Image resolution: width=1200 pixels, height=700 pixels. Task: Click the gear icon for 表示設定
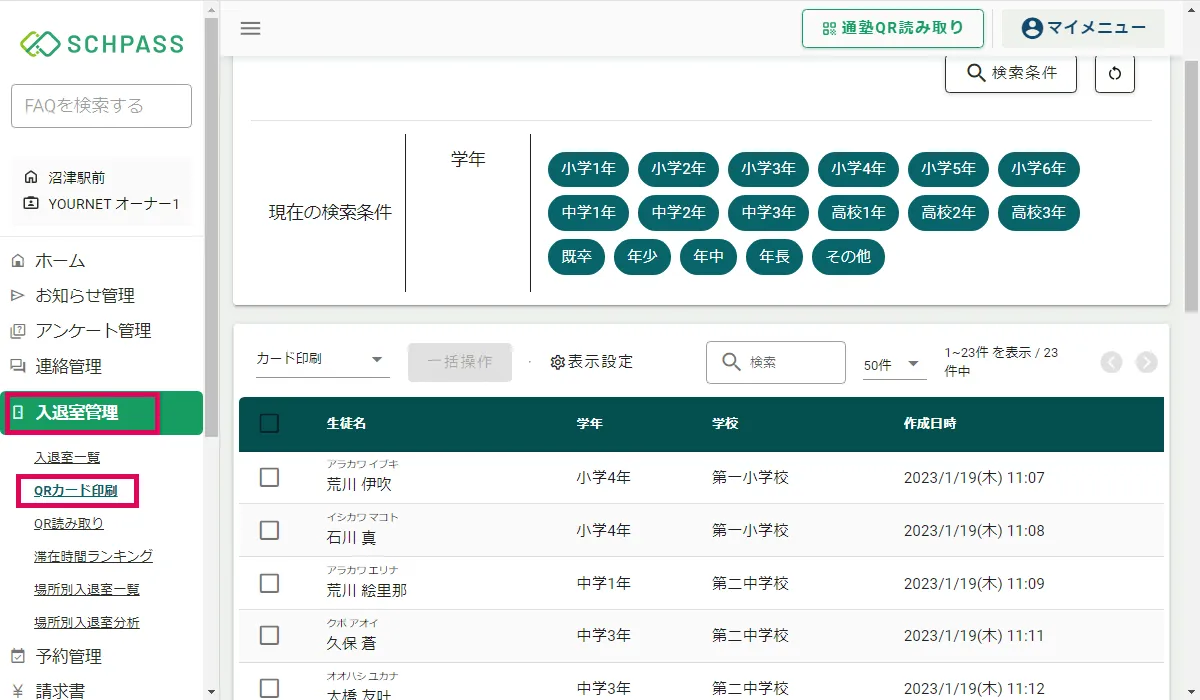[558, 362]
